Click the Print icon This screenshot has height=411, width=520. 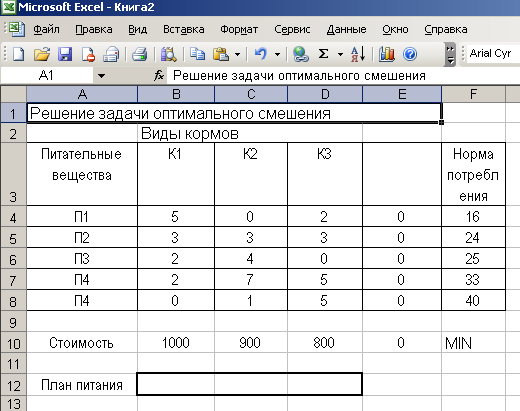coord(140,54)
